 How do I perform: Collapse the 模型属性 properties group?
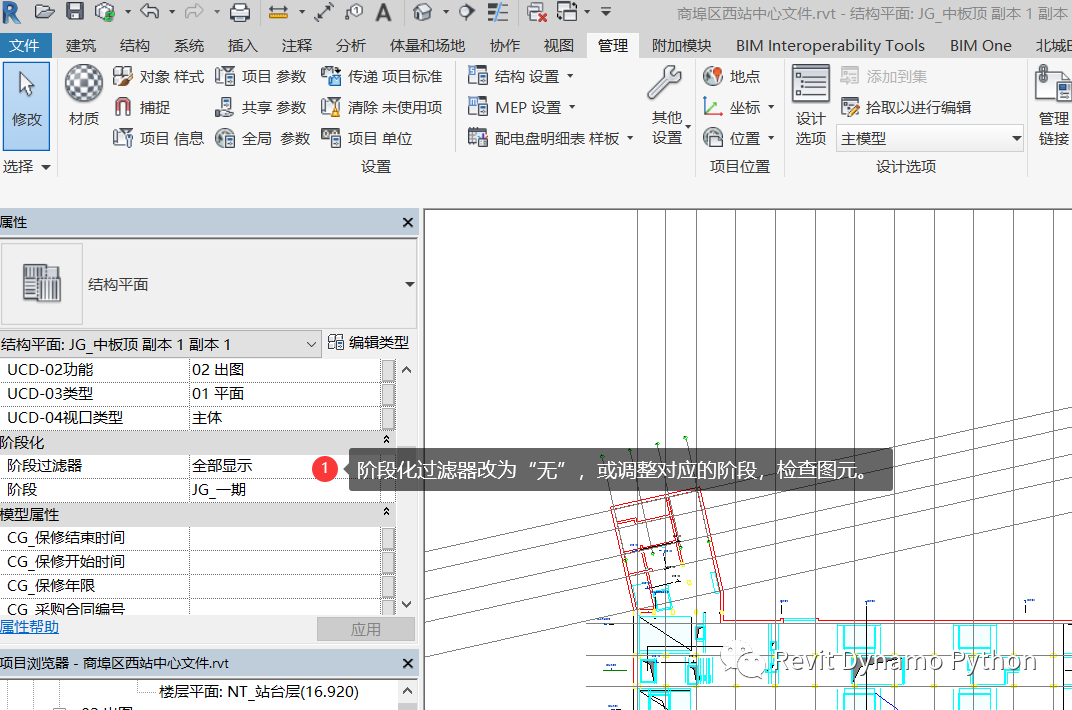[386, 513]
